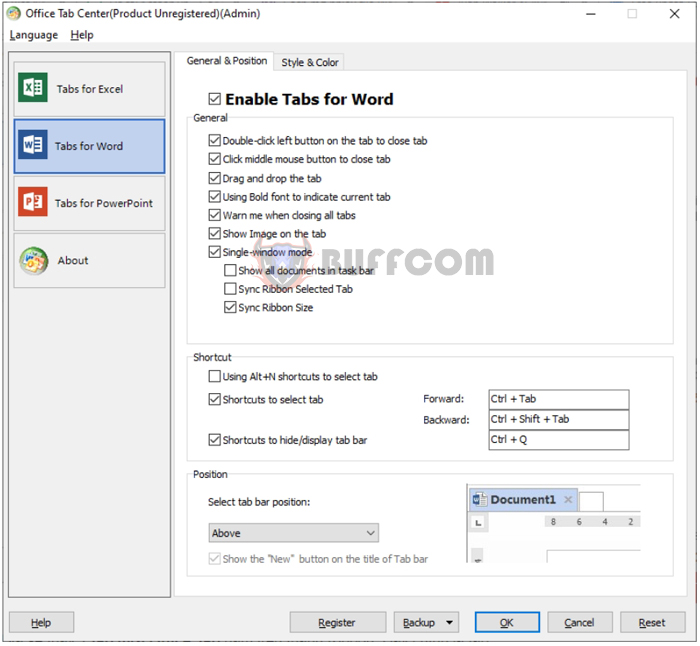Toggle Using Bold font to indicate current tab
700x646 pixels.
point(215,196)
